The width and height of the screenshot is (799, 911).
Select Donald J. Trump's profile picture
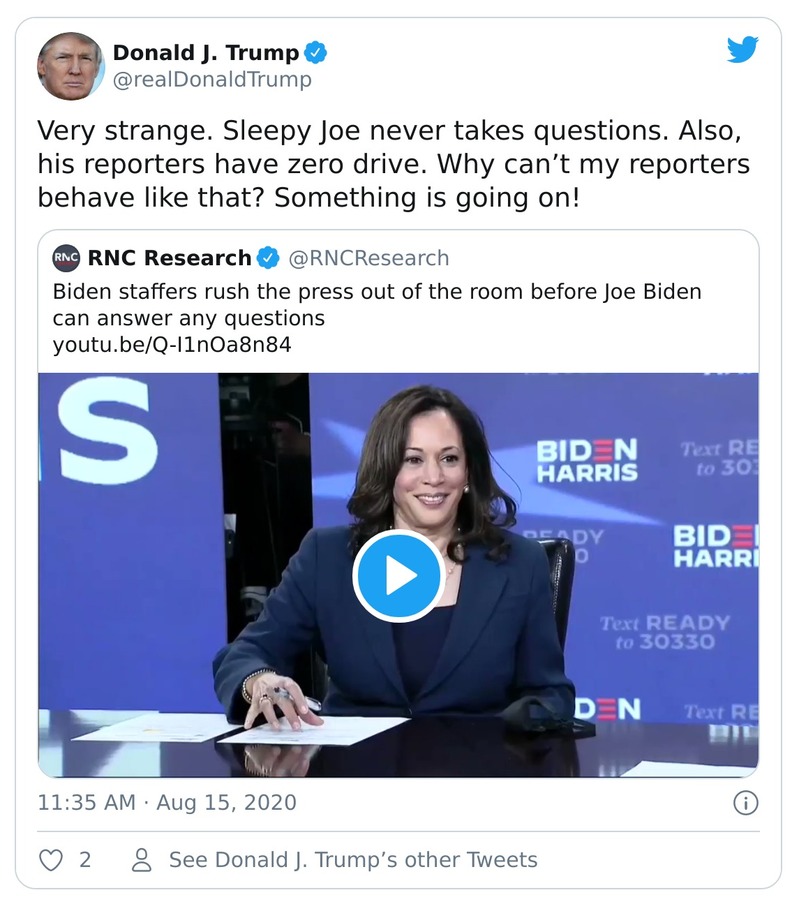(x=69, y=63)
